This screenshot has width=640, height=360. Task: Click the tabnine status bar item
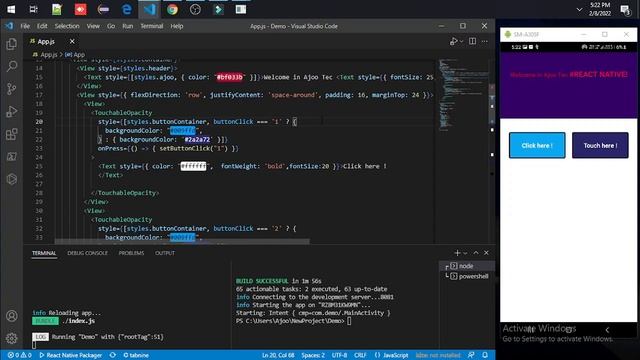(136, 355)
